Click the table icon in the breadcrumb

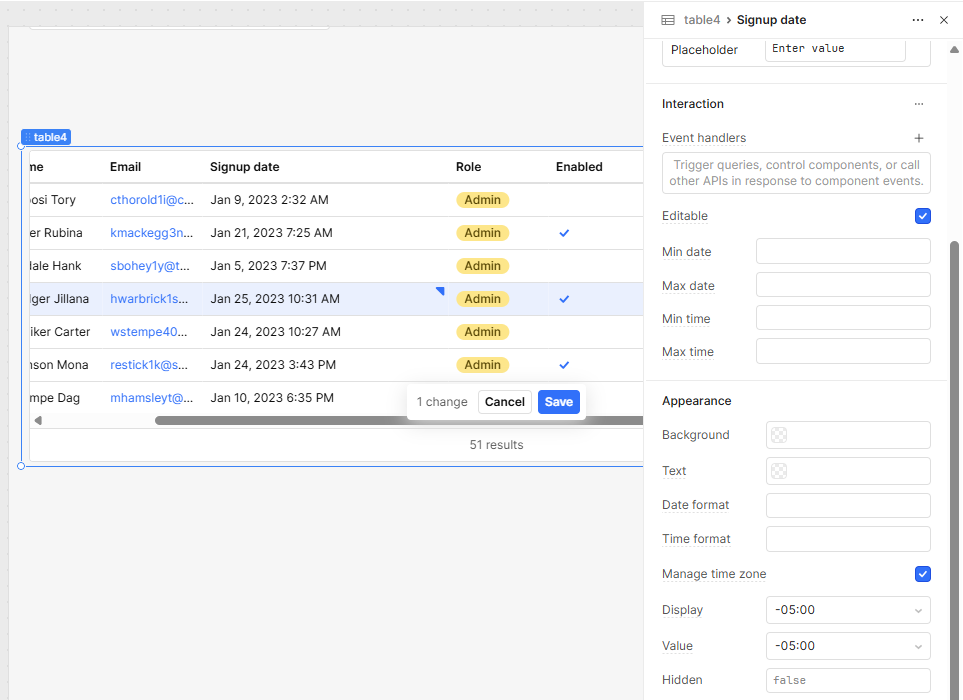tap(668, 20)
